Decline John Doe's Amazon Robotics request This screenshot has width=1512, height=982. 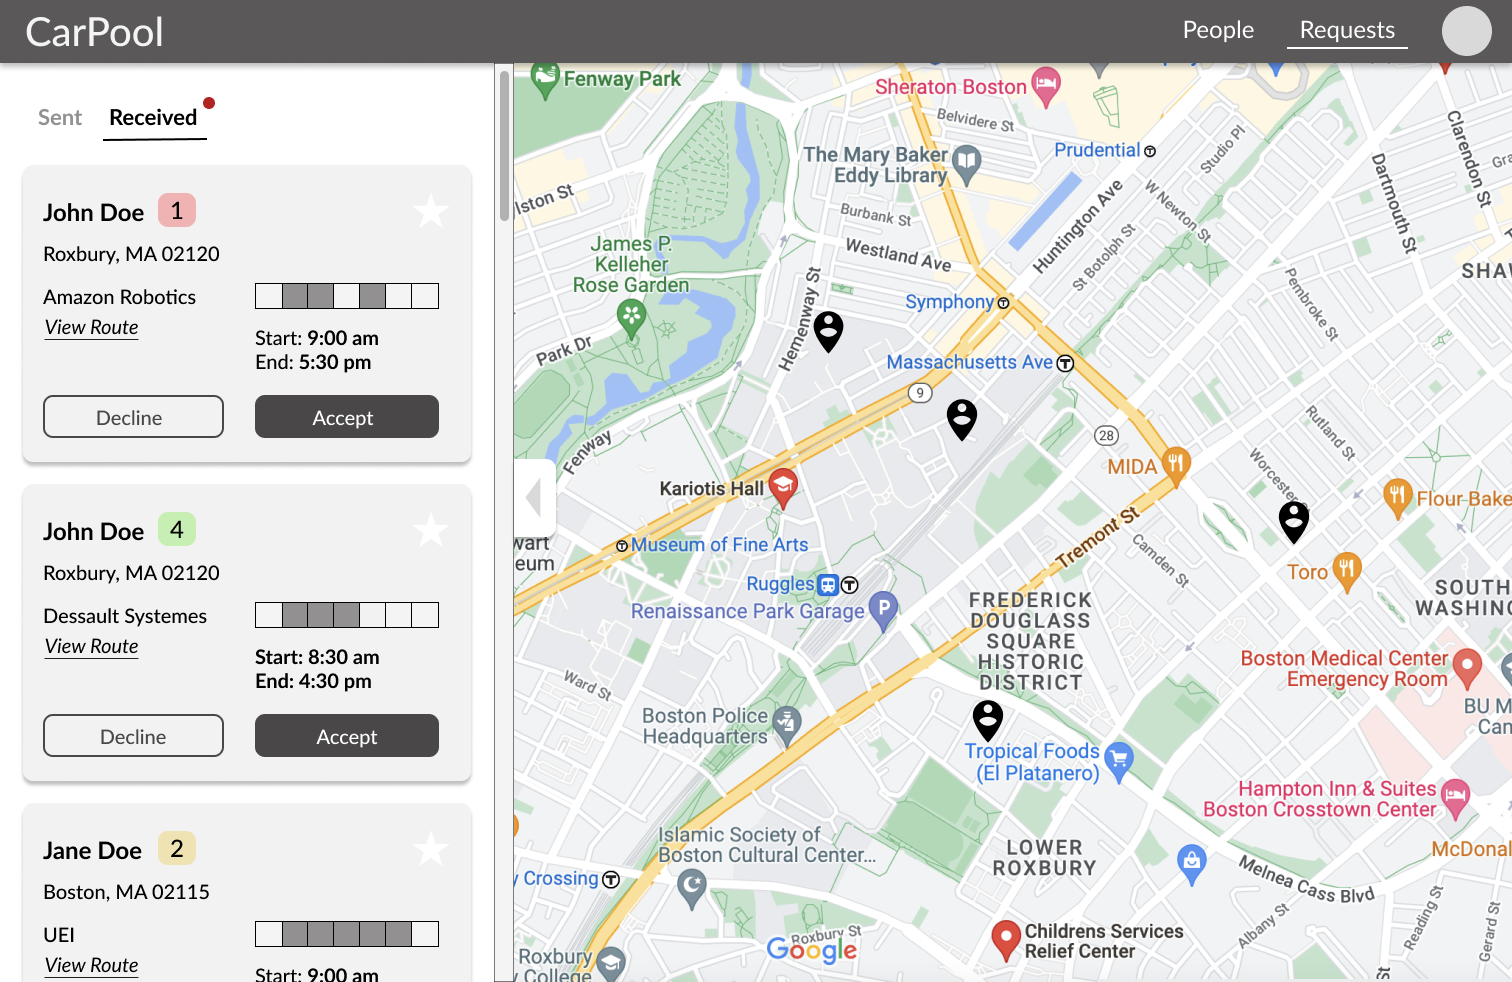pyautogui.click(x=133, y=417)
